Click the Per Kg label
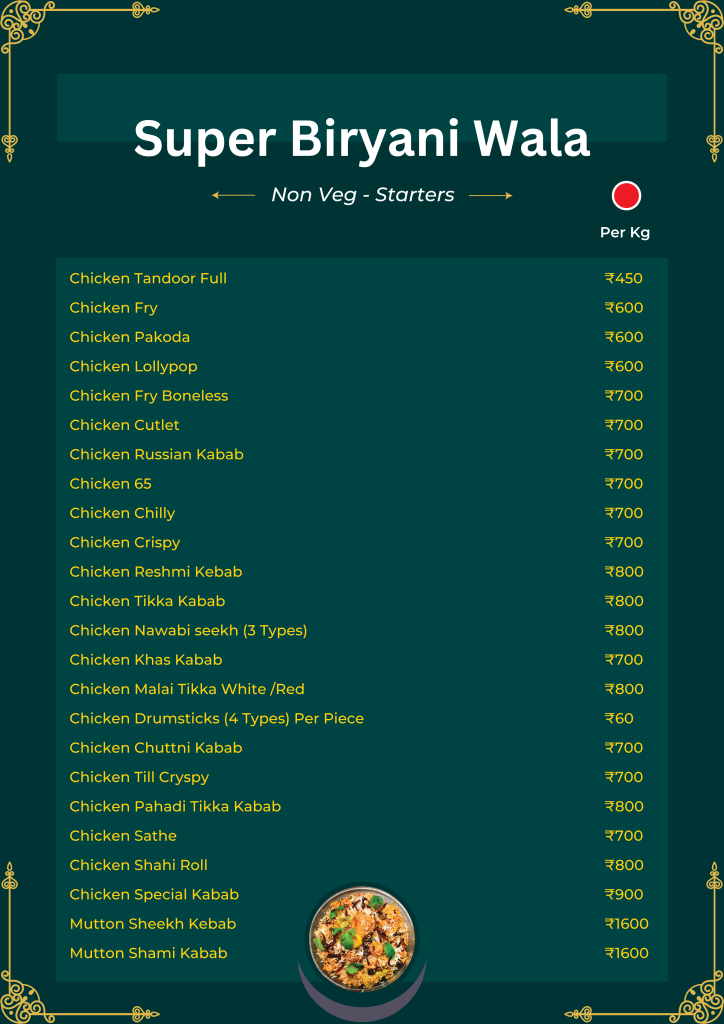The height and width of the screenshot is (1024, 724). point(625,232)
